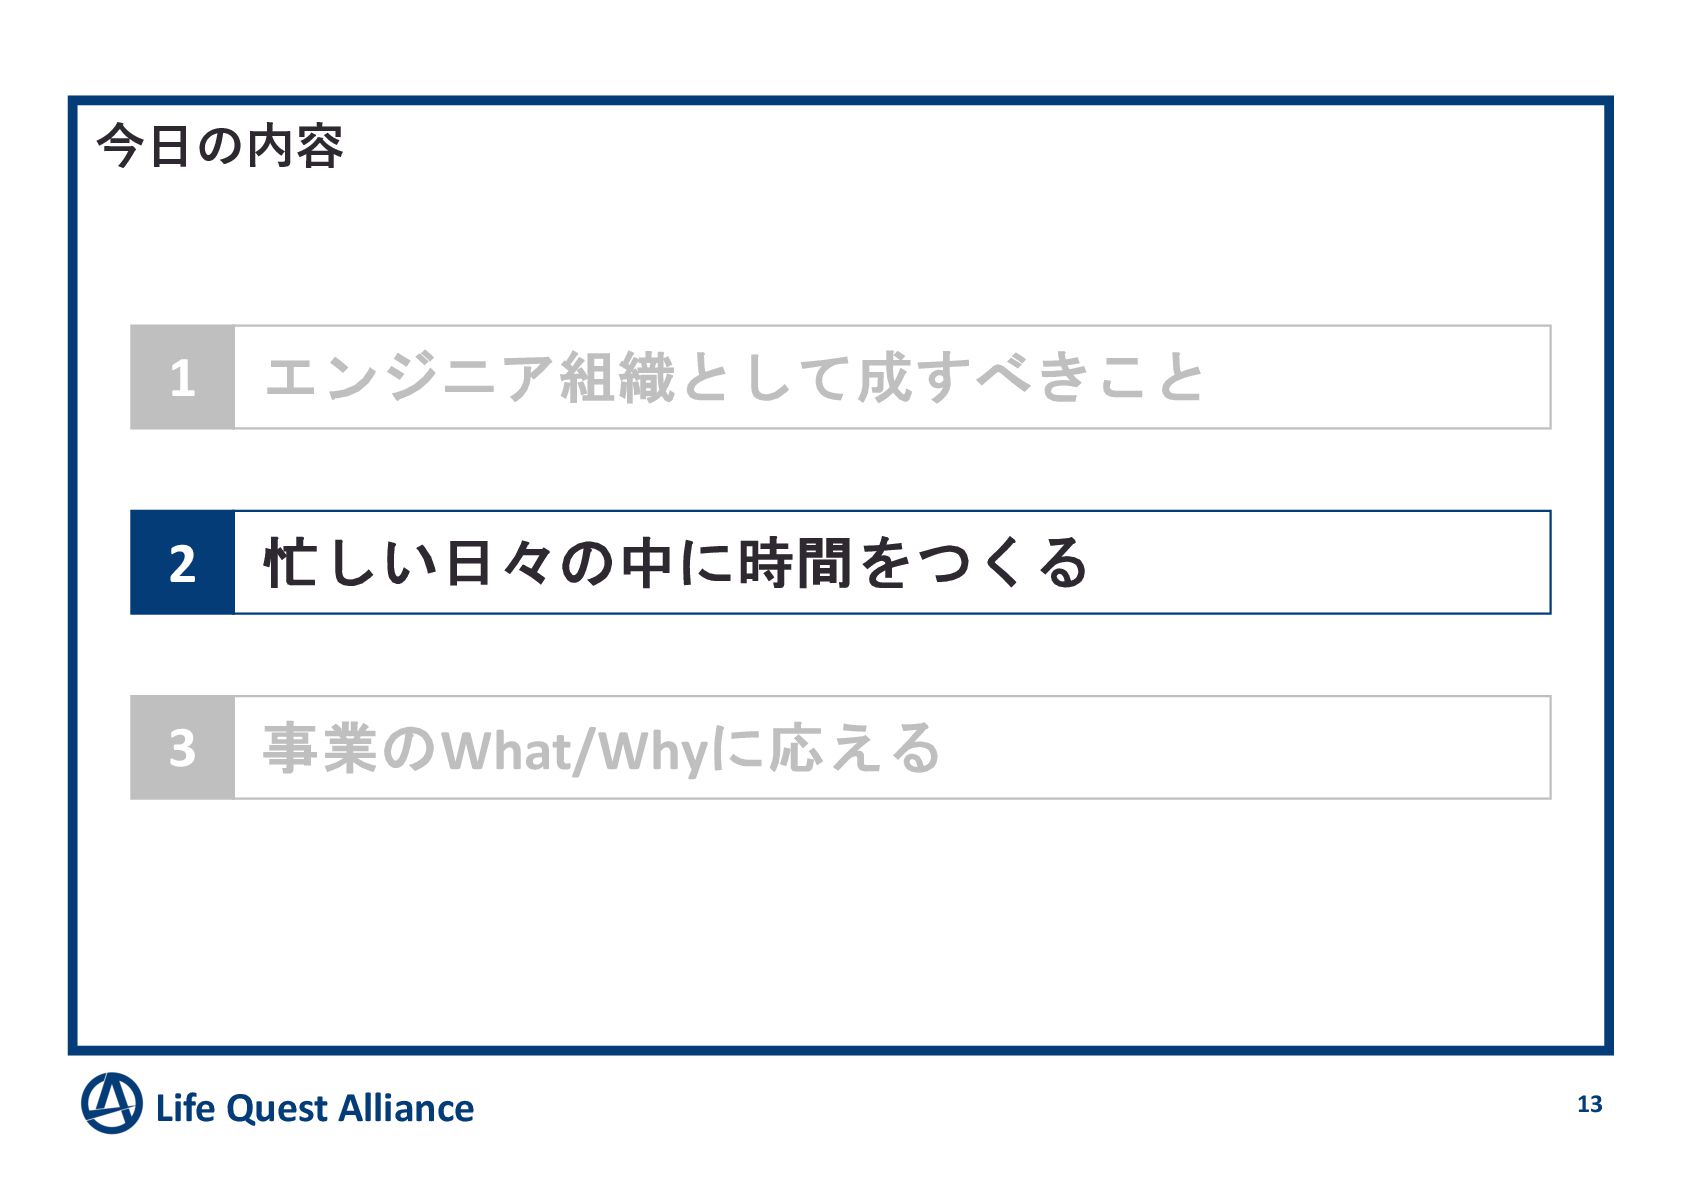Image resolution: width=1684 pixels, height=1191 pixels.
Task: Click the dark blue number 2 tile
Action: (x=182, y=563)
